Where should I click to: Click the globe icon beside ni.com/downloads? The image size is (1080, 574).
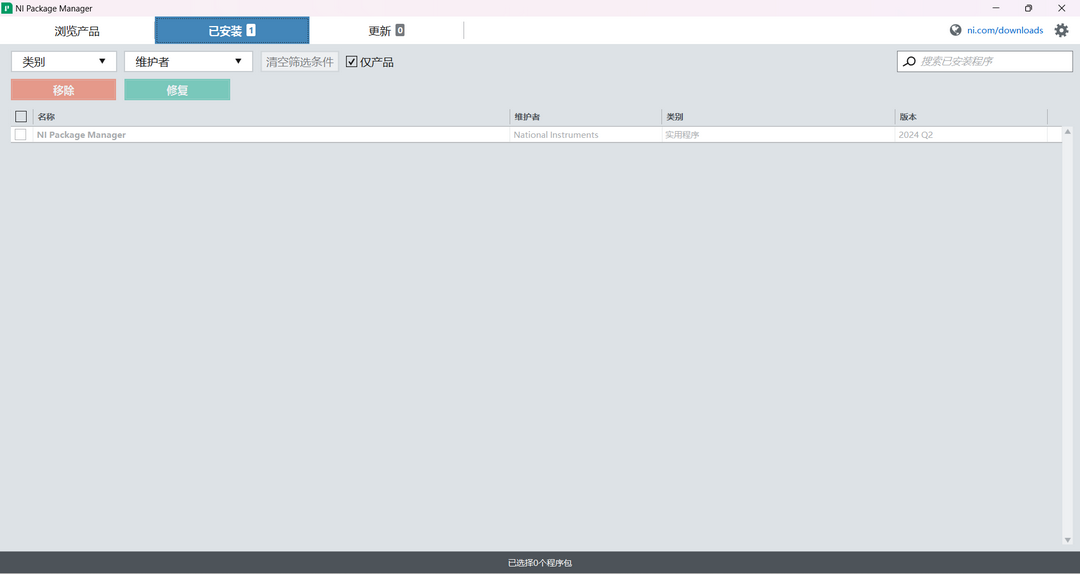point(956,30)
